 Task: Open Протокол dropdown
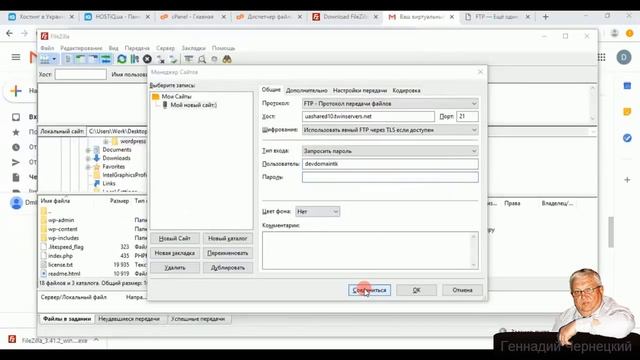tap(390, 104)
